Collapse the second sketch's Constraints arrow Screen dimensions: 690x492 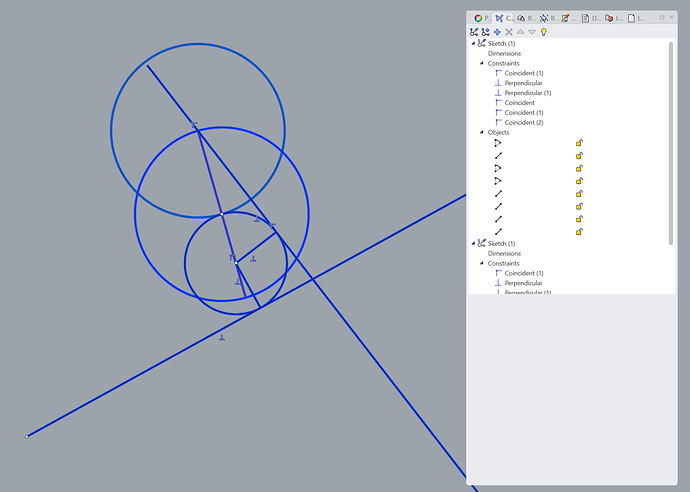(x=481, y=263)
